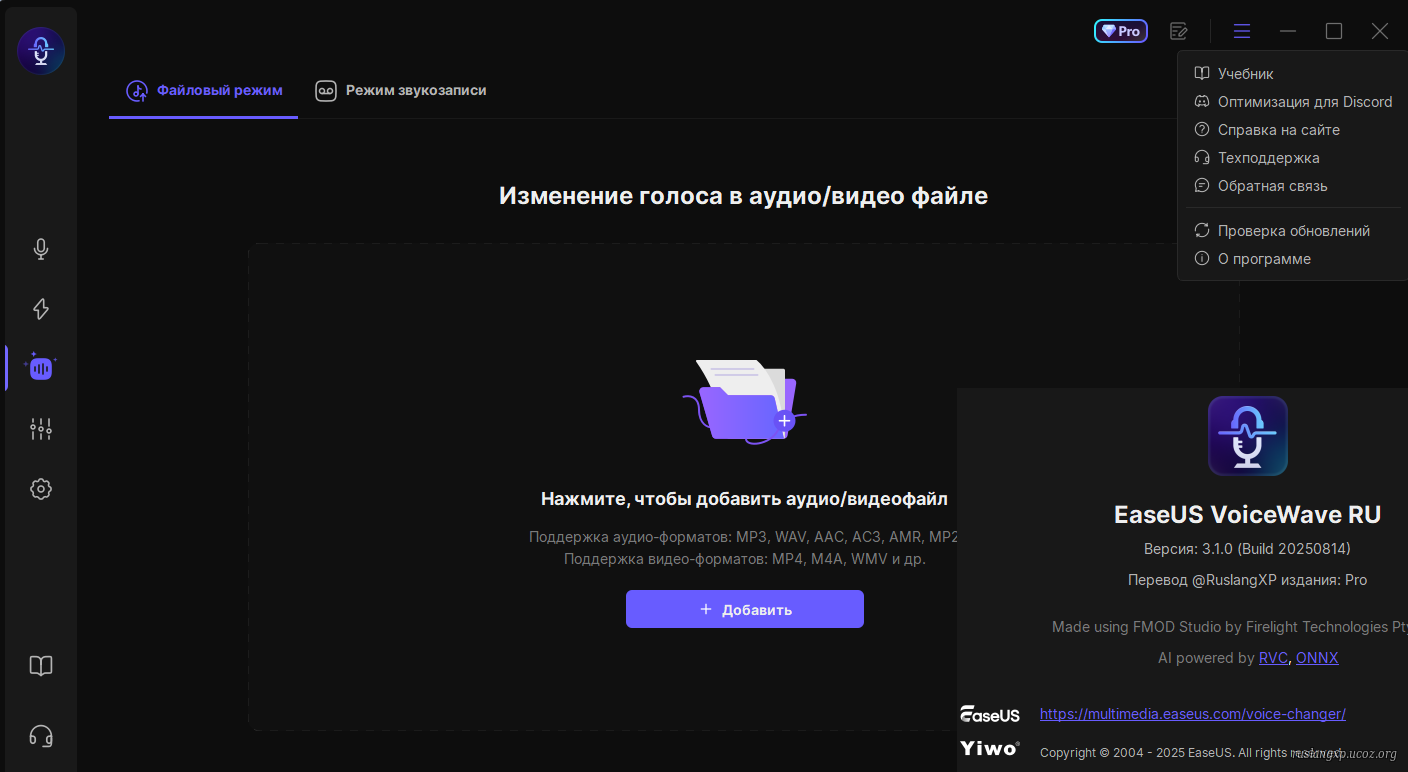
Task: Click the Перевод @RuslangXP издания: Pro text
Action: [x=1247, y=580]
